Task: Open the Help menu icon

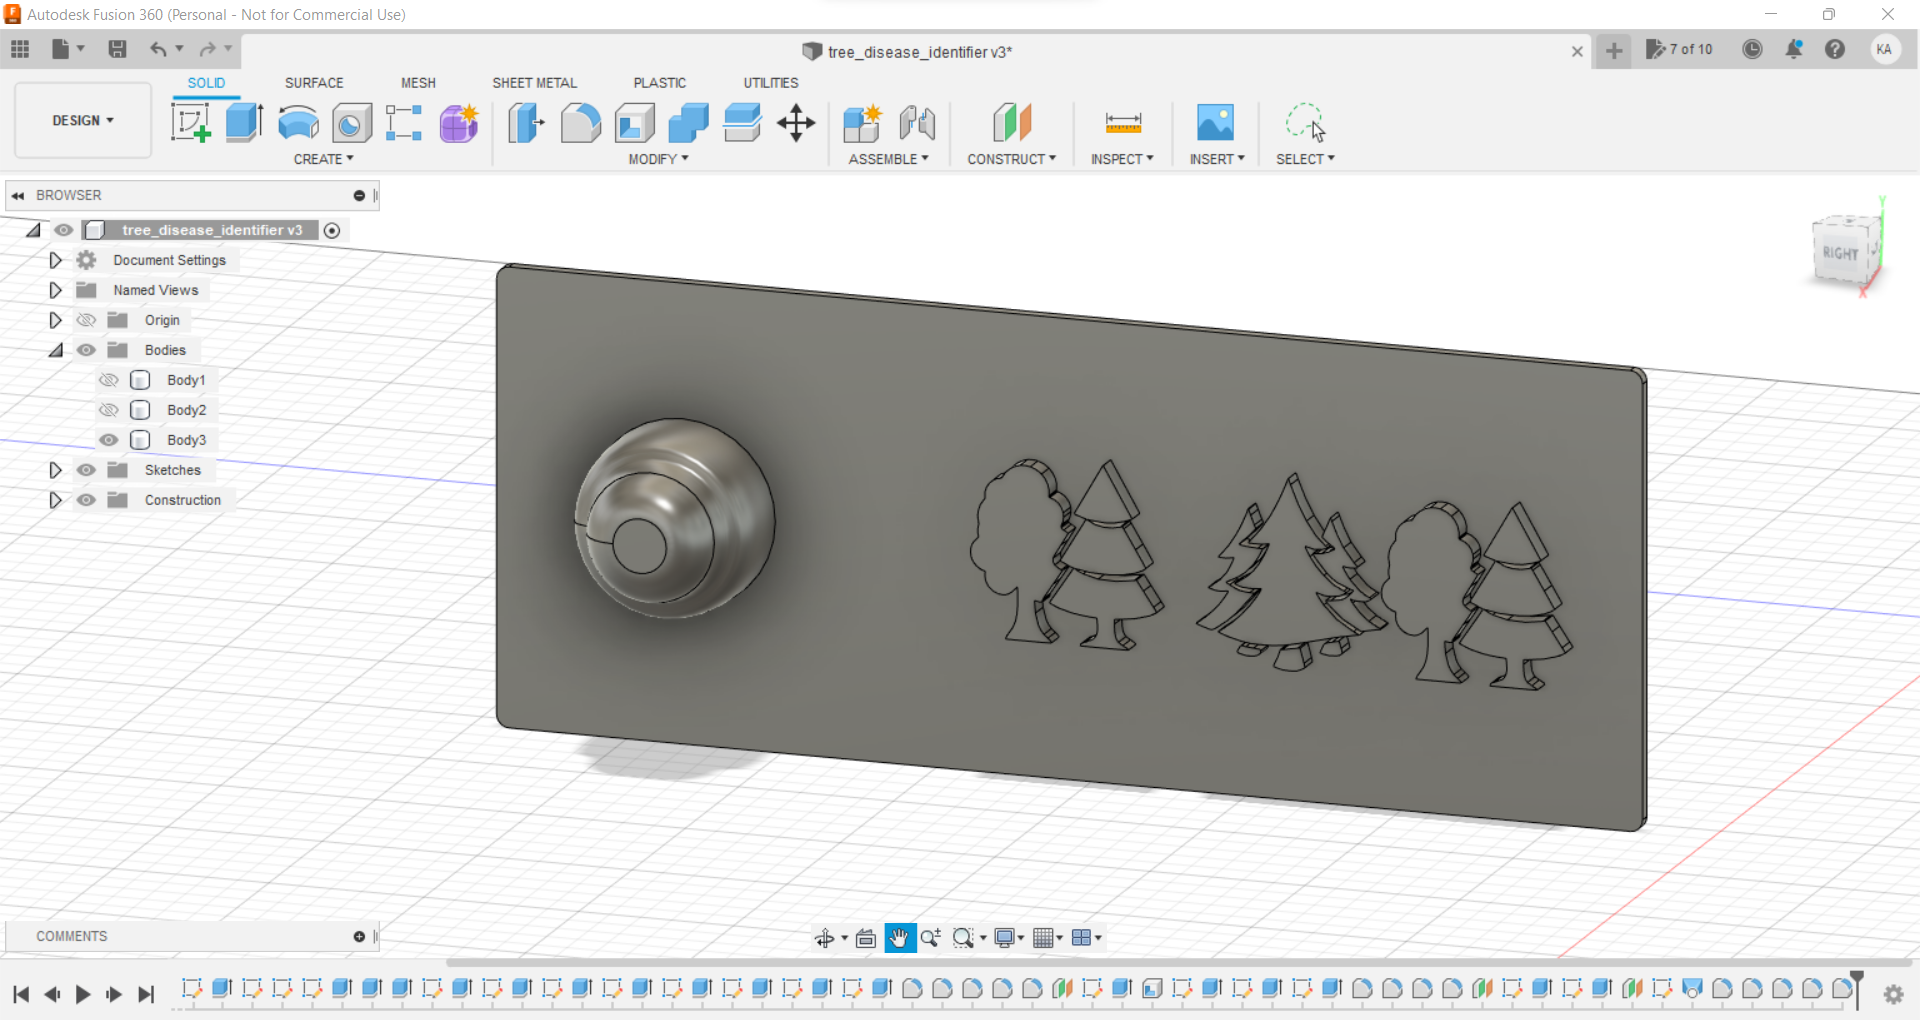Action: [1835, 49]
